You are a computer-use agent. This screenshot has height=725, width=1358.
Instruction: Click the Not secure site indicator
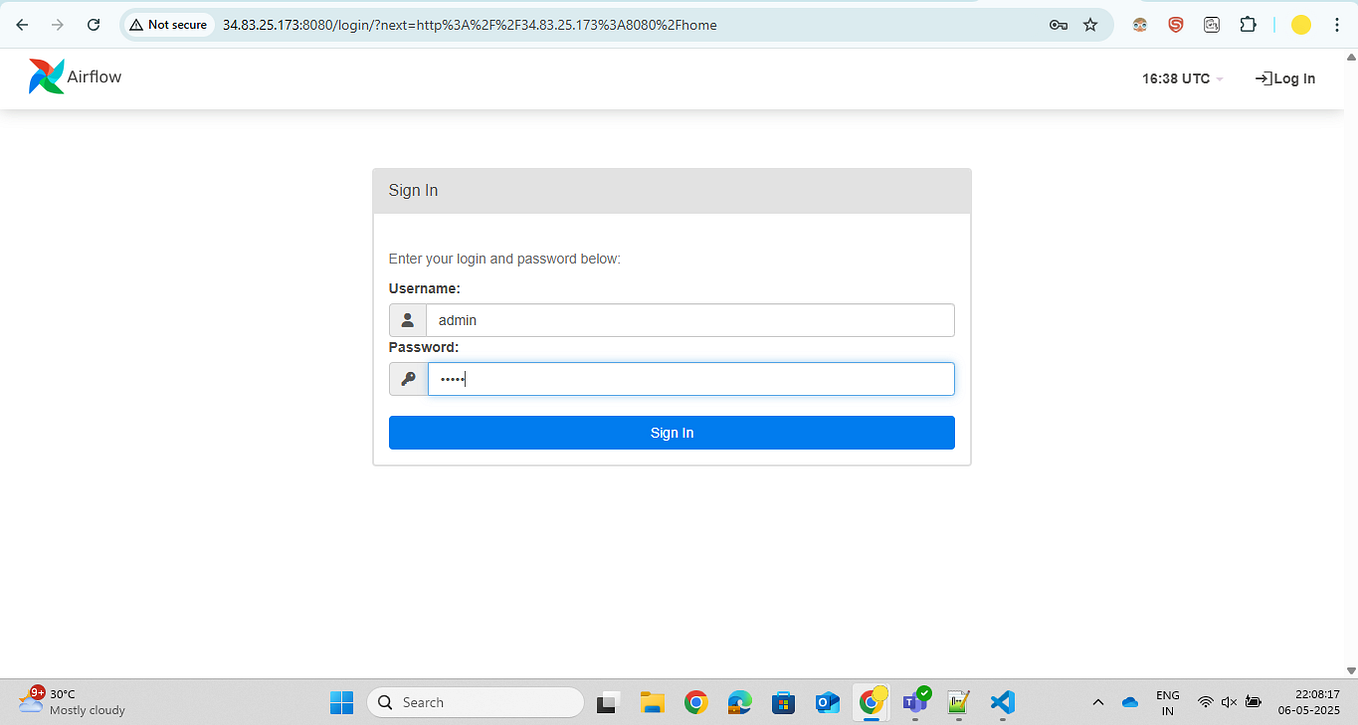click(x=168, y=24)
